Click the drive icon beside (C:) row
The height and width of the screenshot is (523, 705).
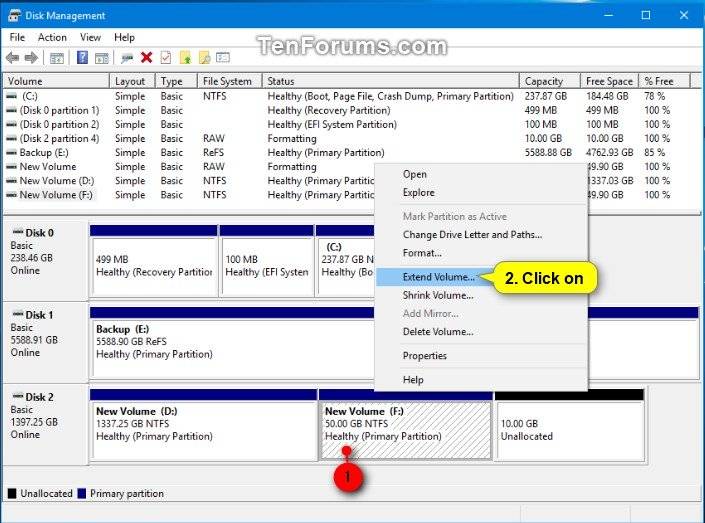[x=12, y=96]
